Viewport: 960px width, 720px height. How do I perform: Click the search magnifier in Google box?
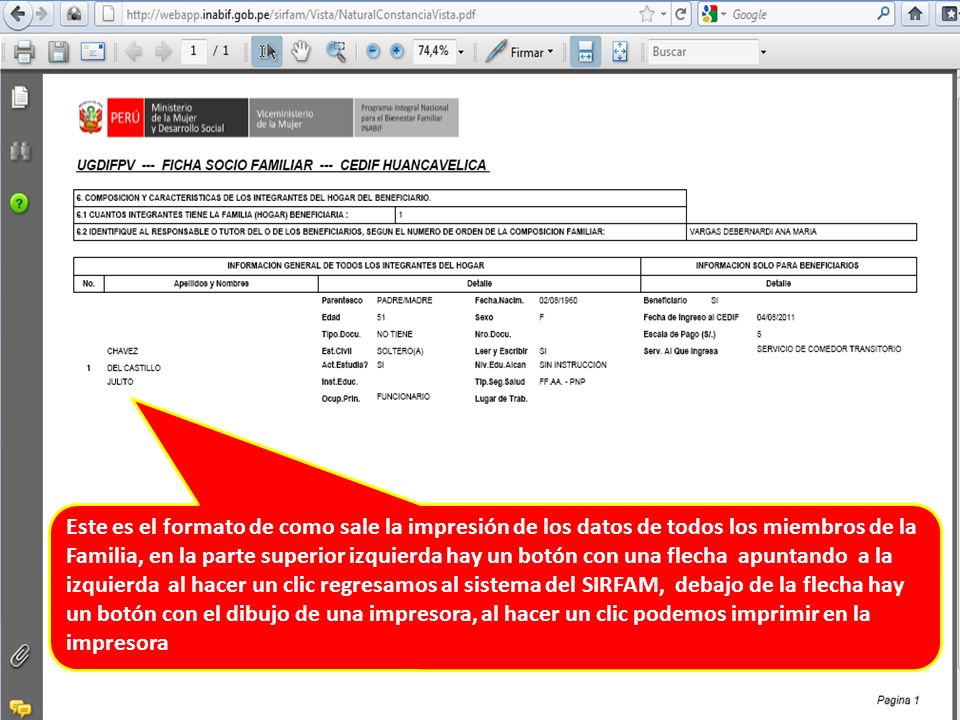click(883, 13)
